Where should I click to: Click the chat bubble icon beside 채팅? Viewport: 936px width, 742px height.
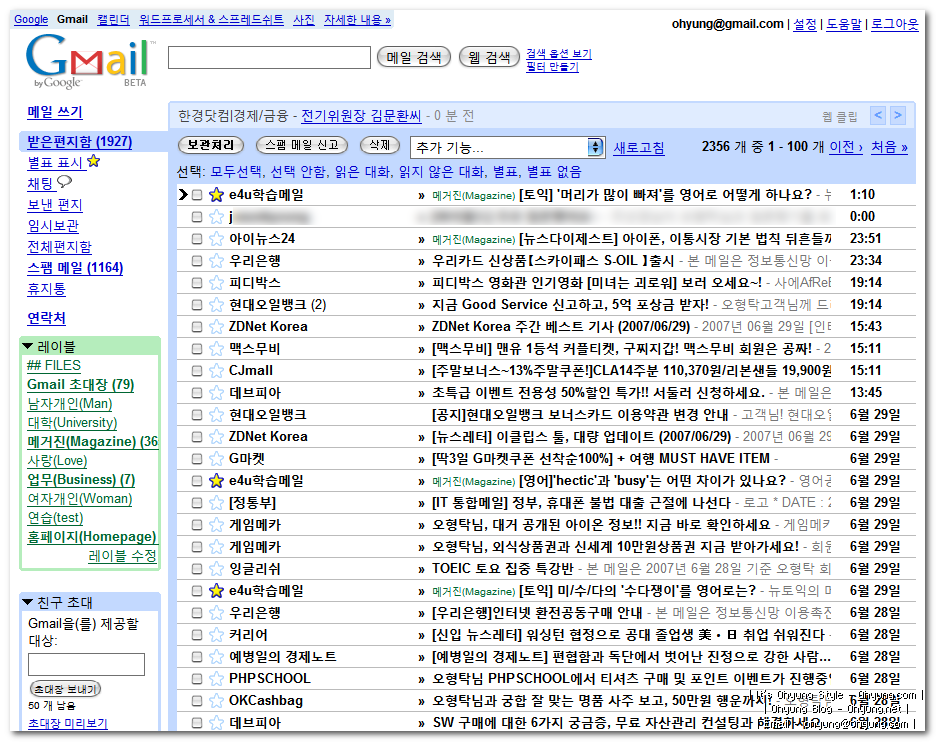64,181
